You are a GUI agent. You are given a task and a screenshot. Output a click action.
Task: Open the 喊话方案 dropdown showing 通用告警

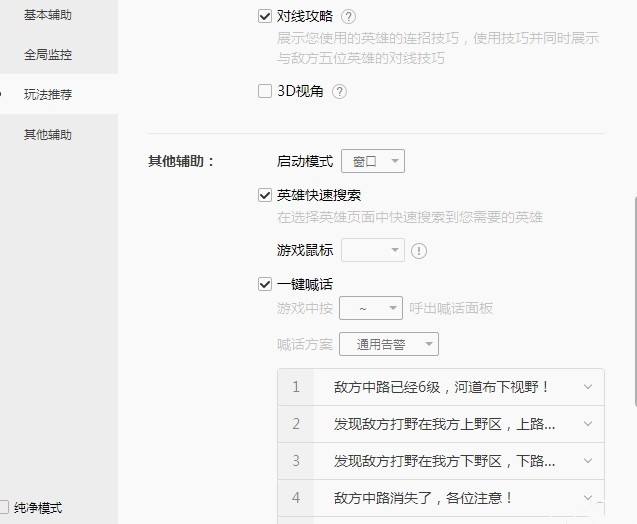pos(389,344)
